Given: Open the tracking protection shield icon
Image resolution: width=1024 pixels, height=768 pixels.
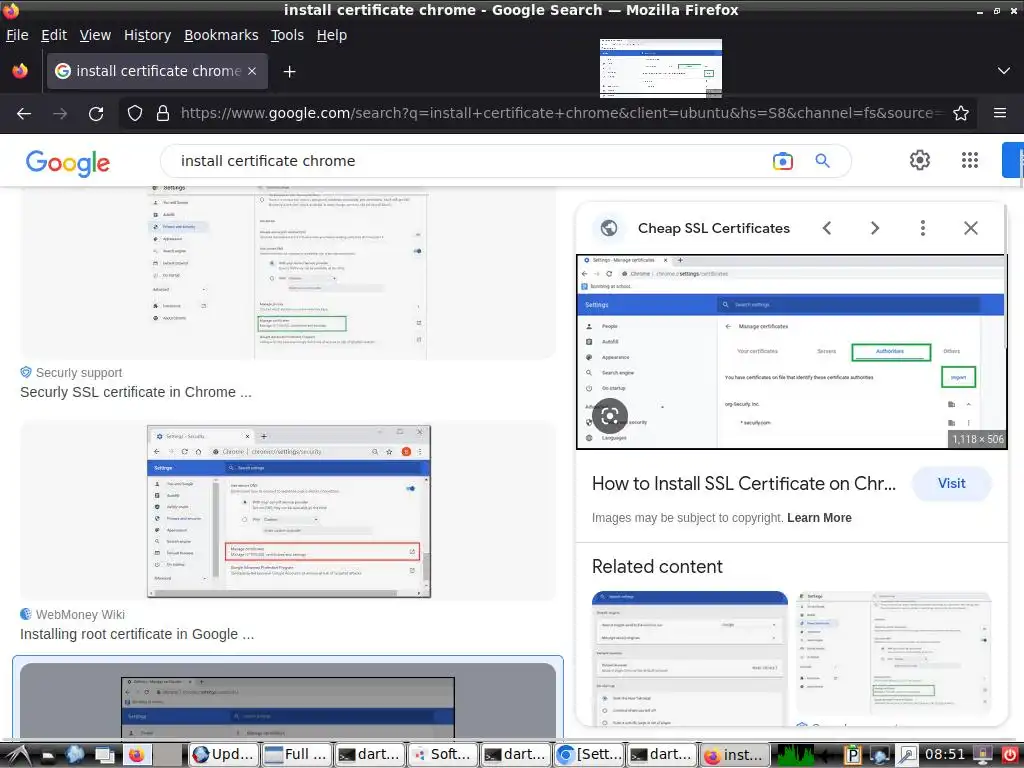Looking at the screenshot, I should pyautogui.click(x=135, y=114).
